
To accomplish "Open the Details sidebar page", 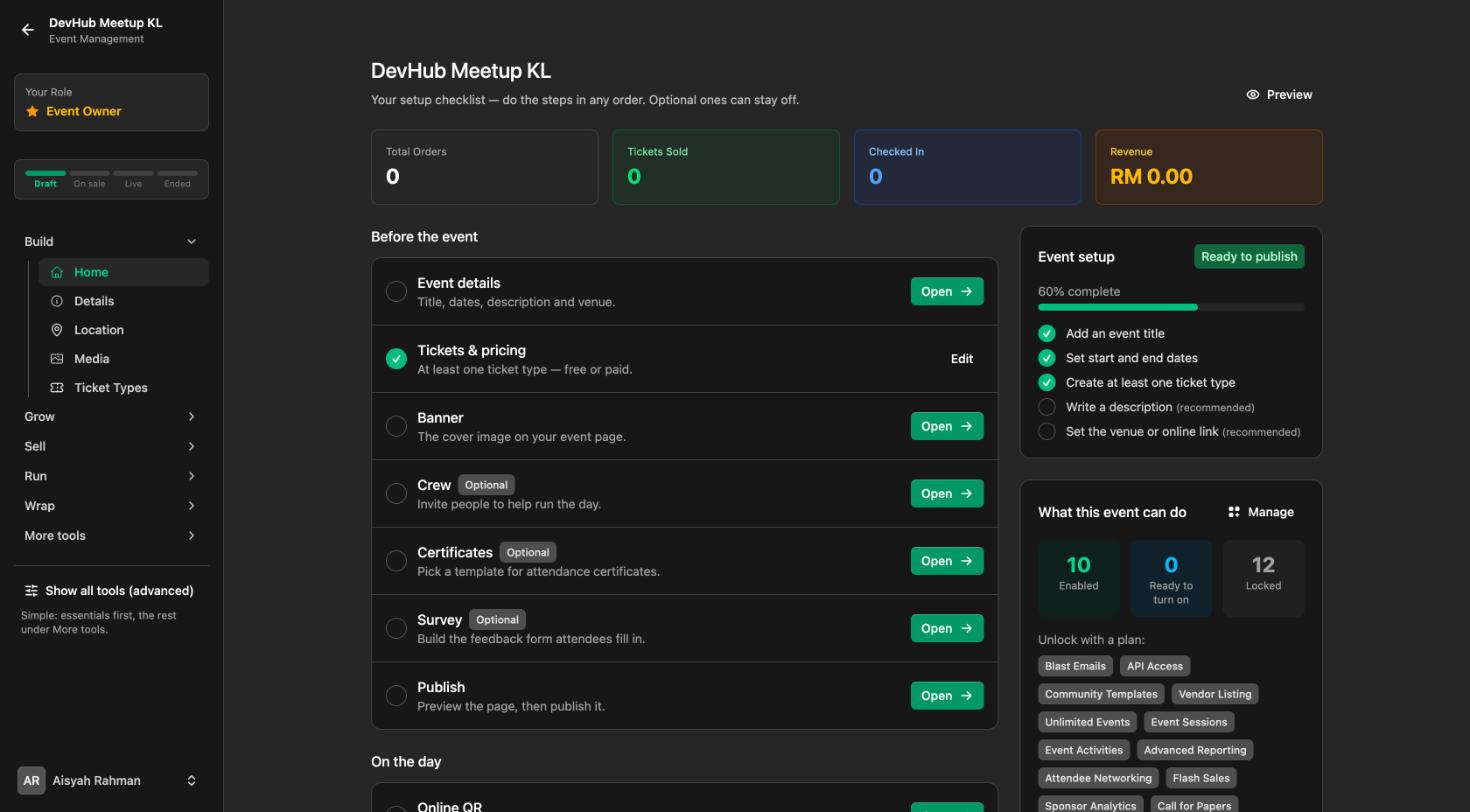I will [123, 301].
